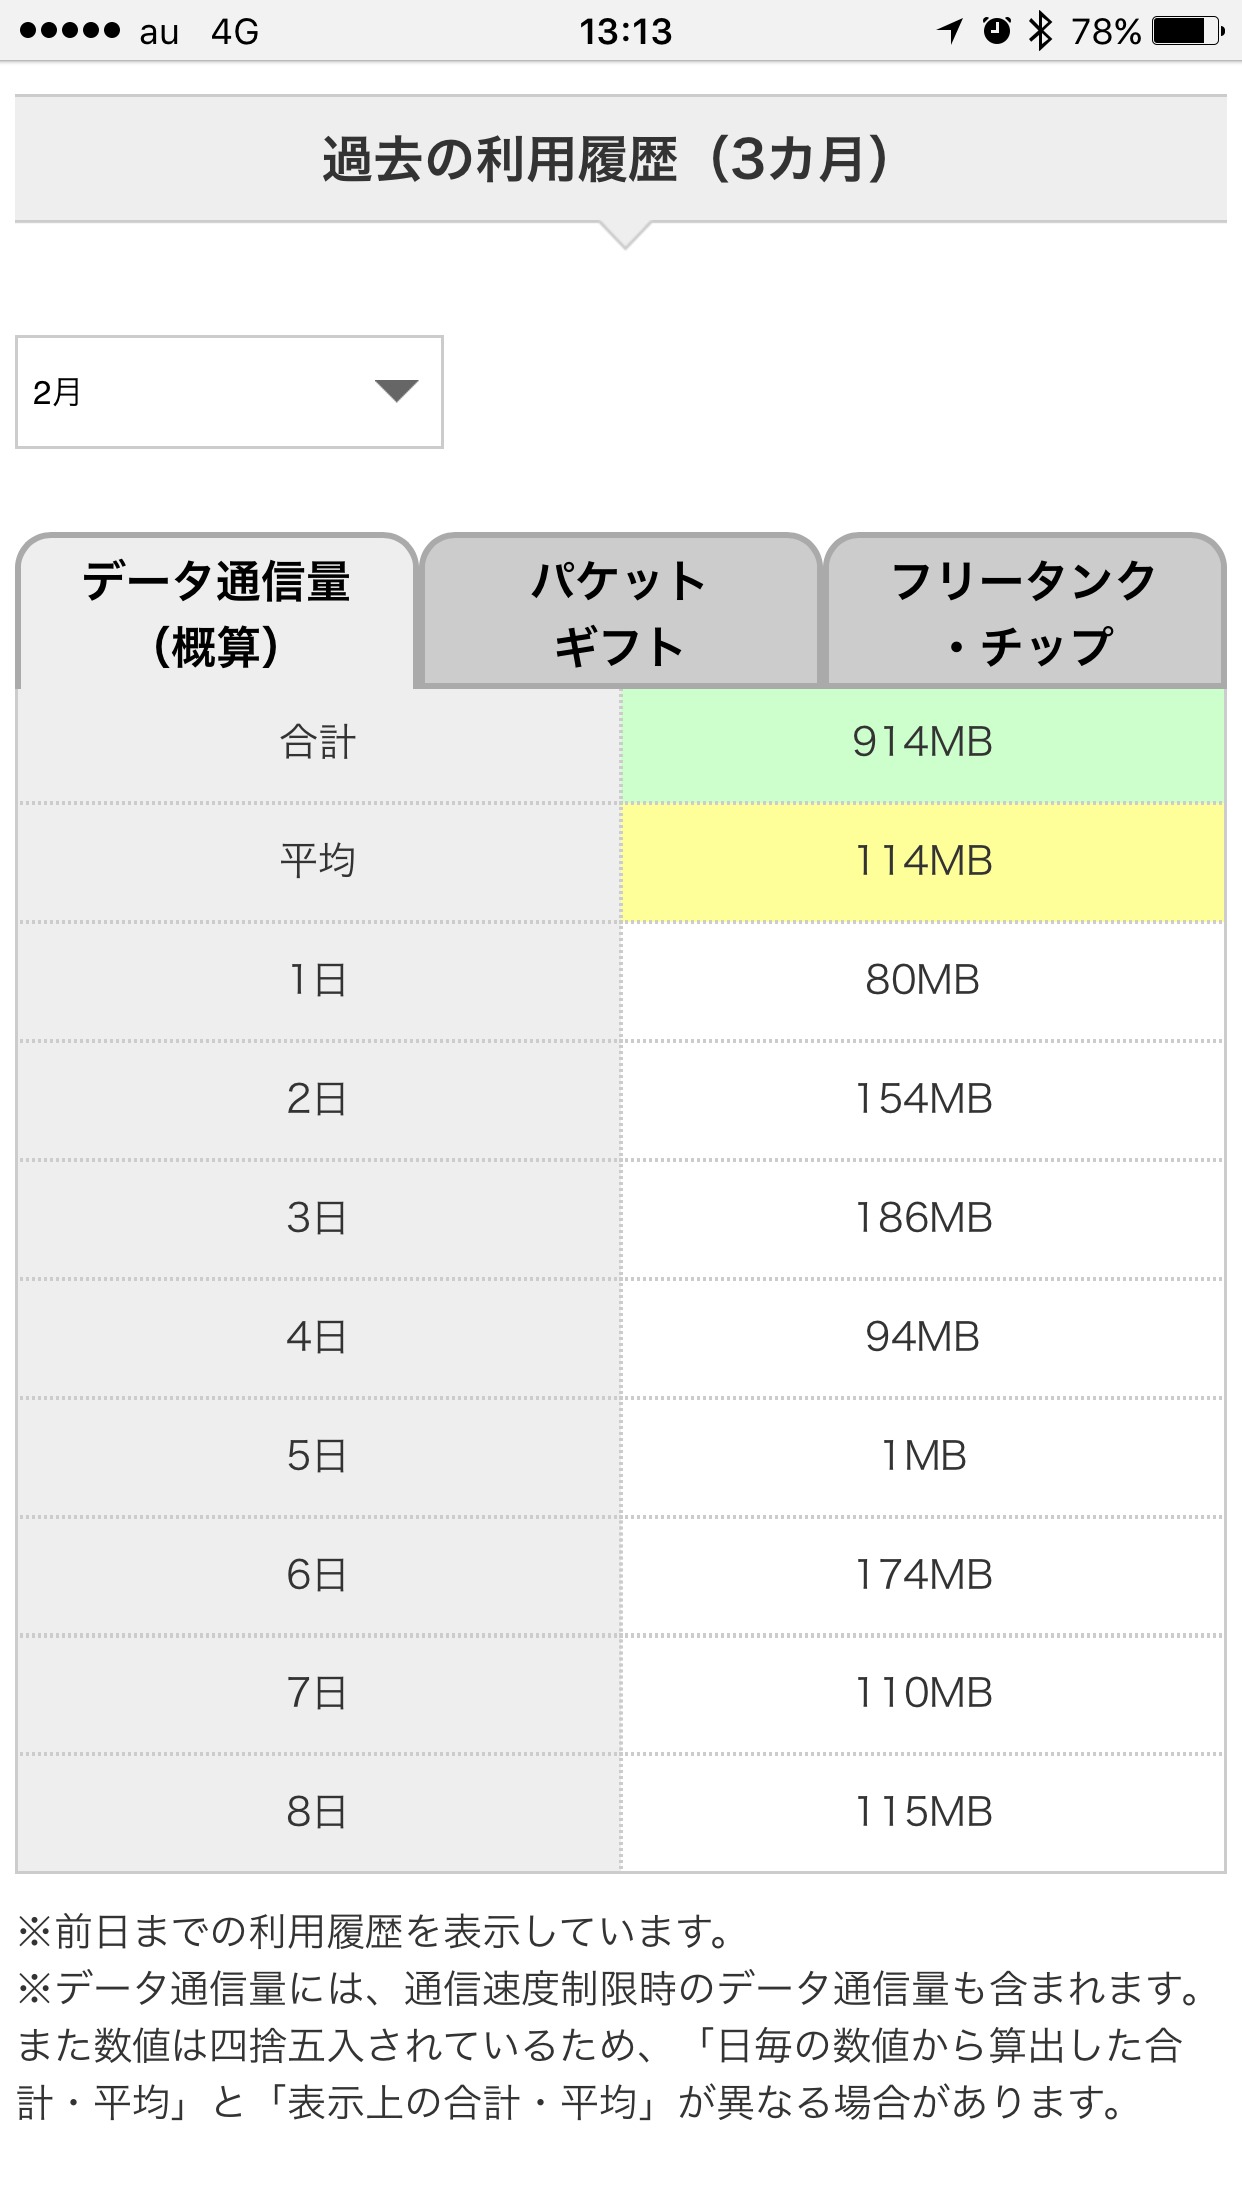Click the dropdown arrow next to 2月
Image resolution: width=1242 pixels, height=2208 pixels.
396,391
